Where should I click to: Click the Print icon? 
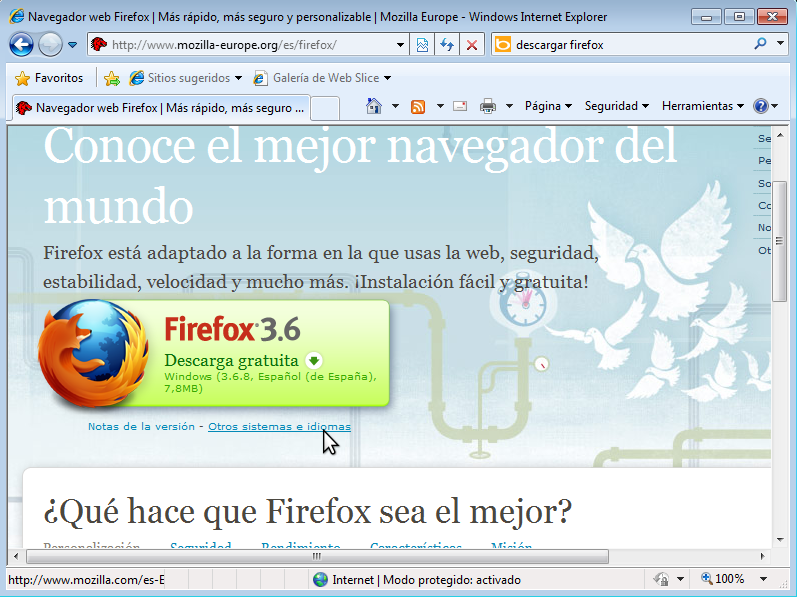pos(487,106)
